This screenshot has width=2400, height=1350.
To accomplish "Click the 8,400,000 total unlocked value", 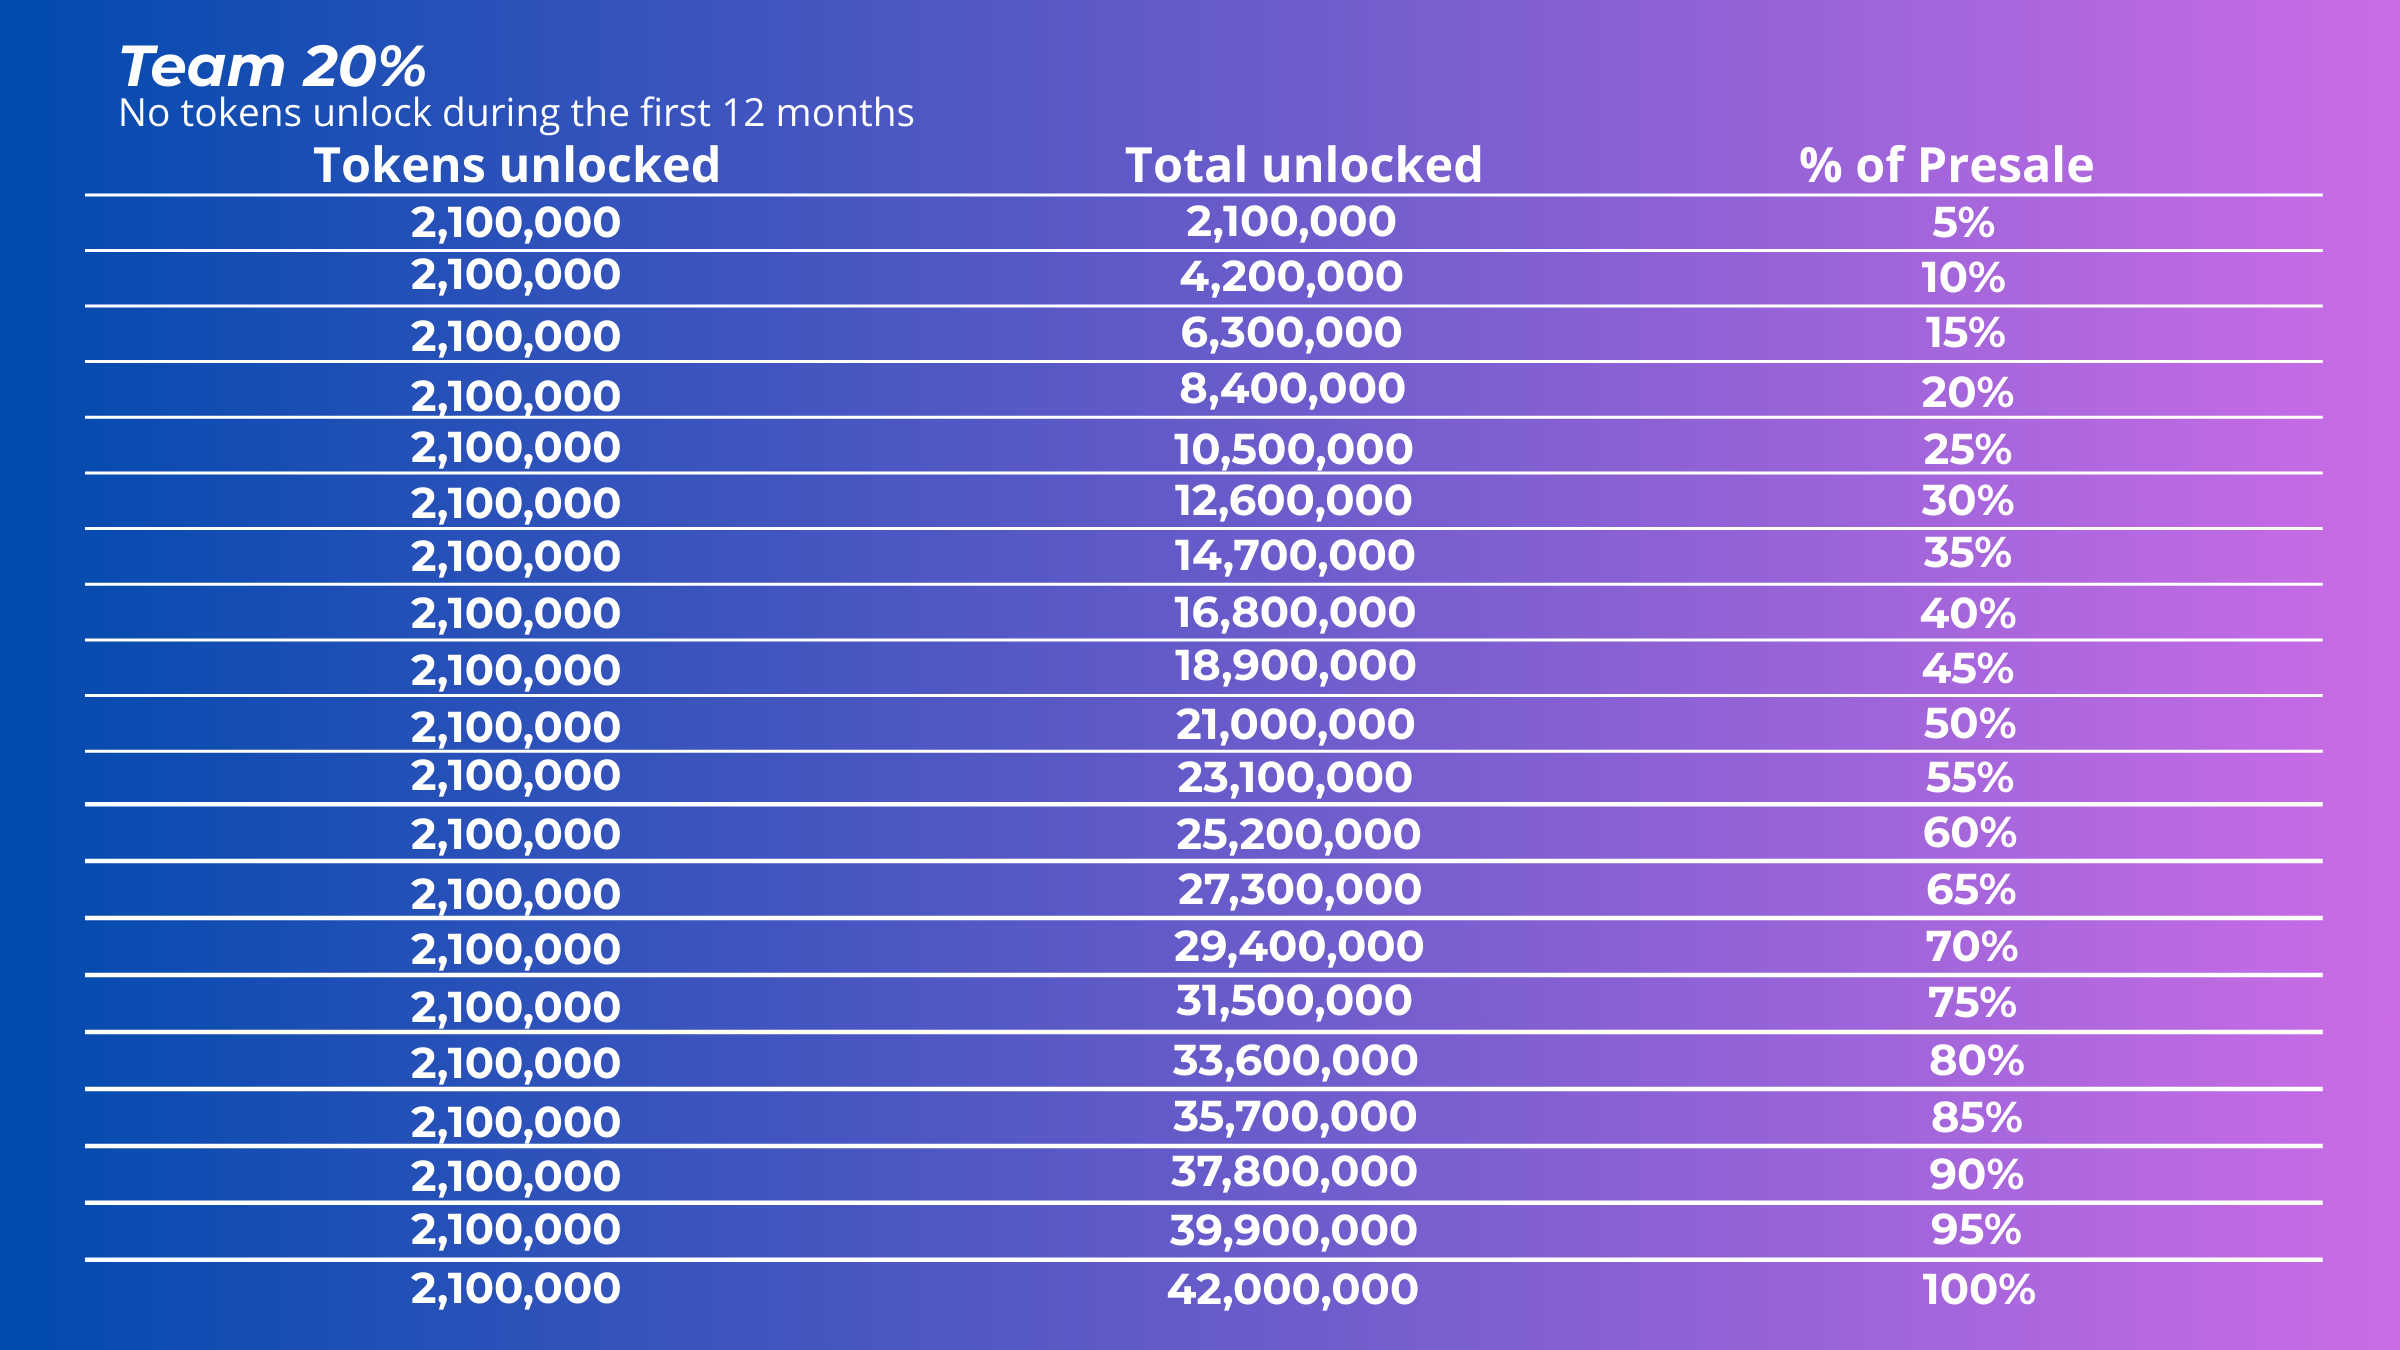I will point(1292,389).
